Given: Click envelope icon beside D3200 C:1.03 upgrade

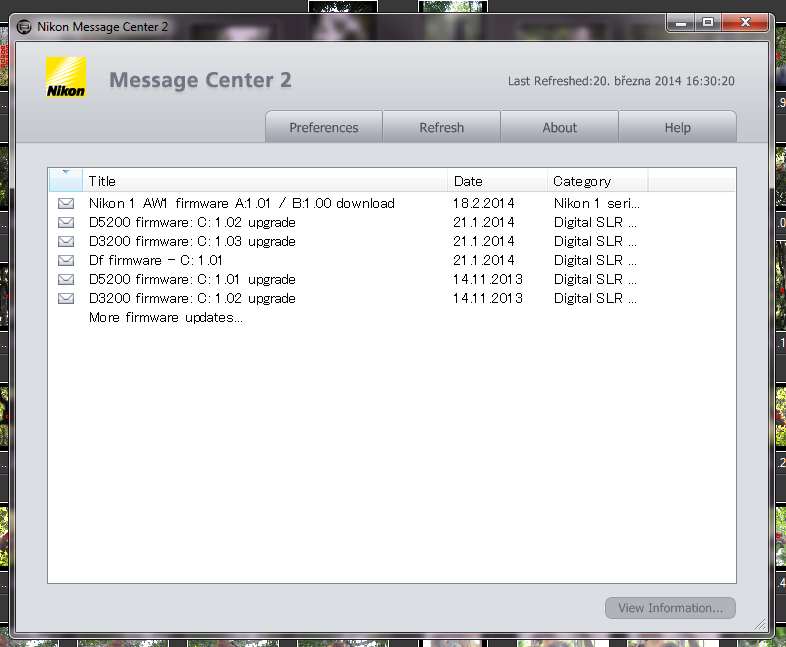Looking at the screenshot, I should [66, 241].
